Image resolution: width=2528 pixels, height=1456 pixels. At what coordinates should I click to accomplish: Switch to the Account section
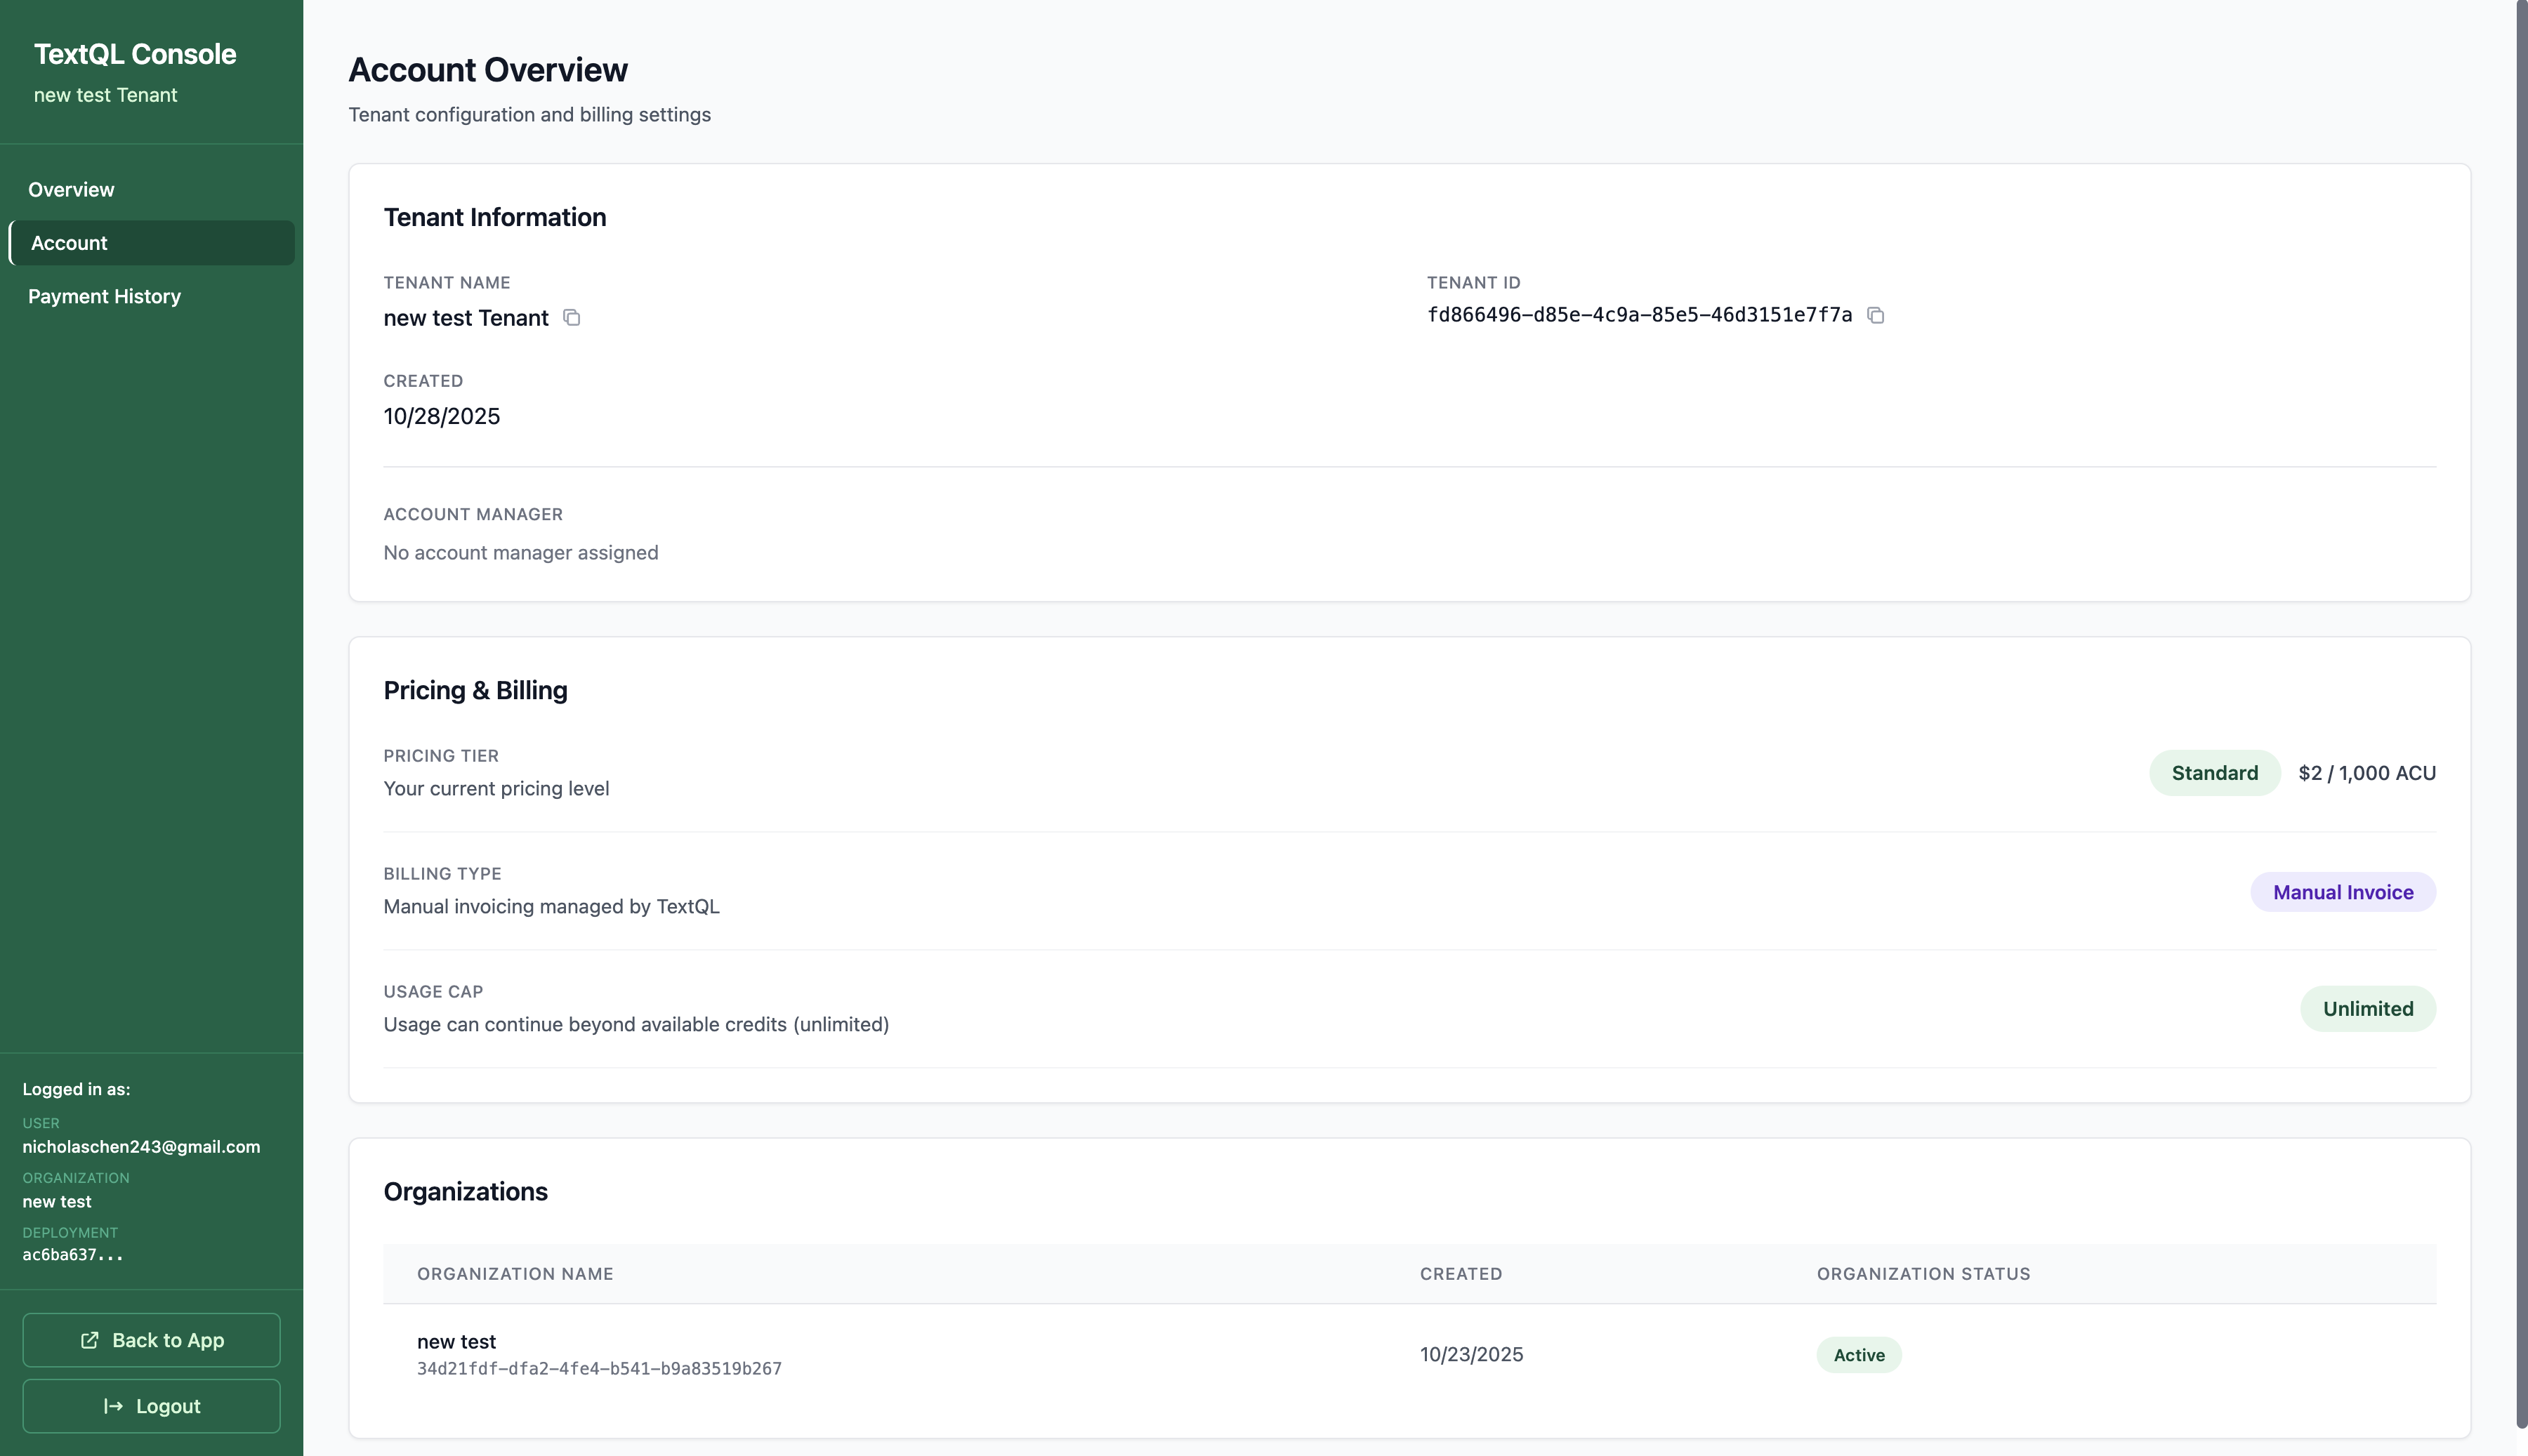(x=68, y=242)
